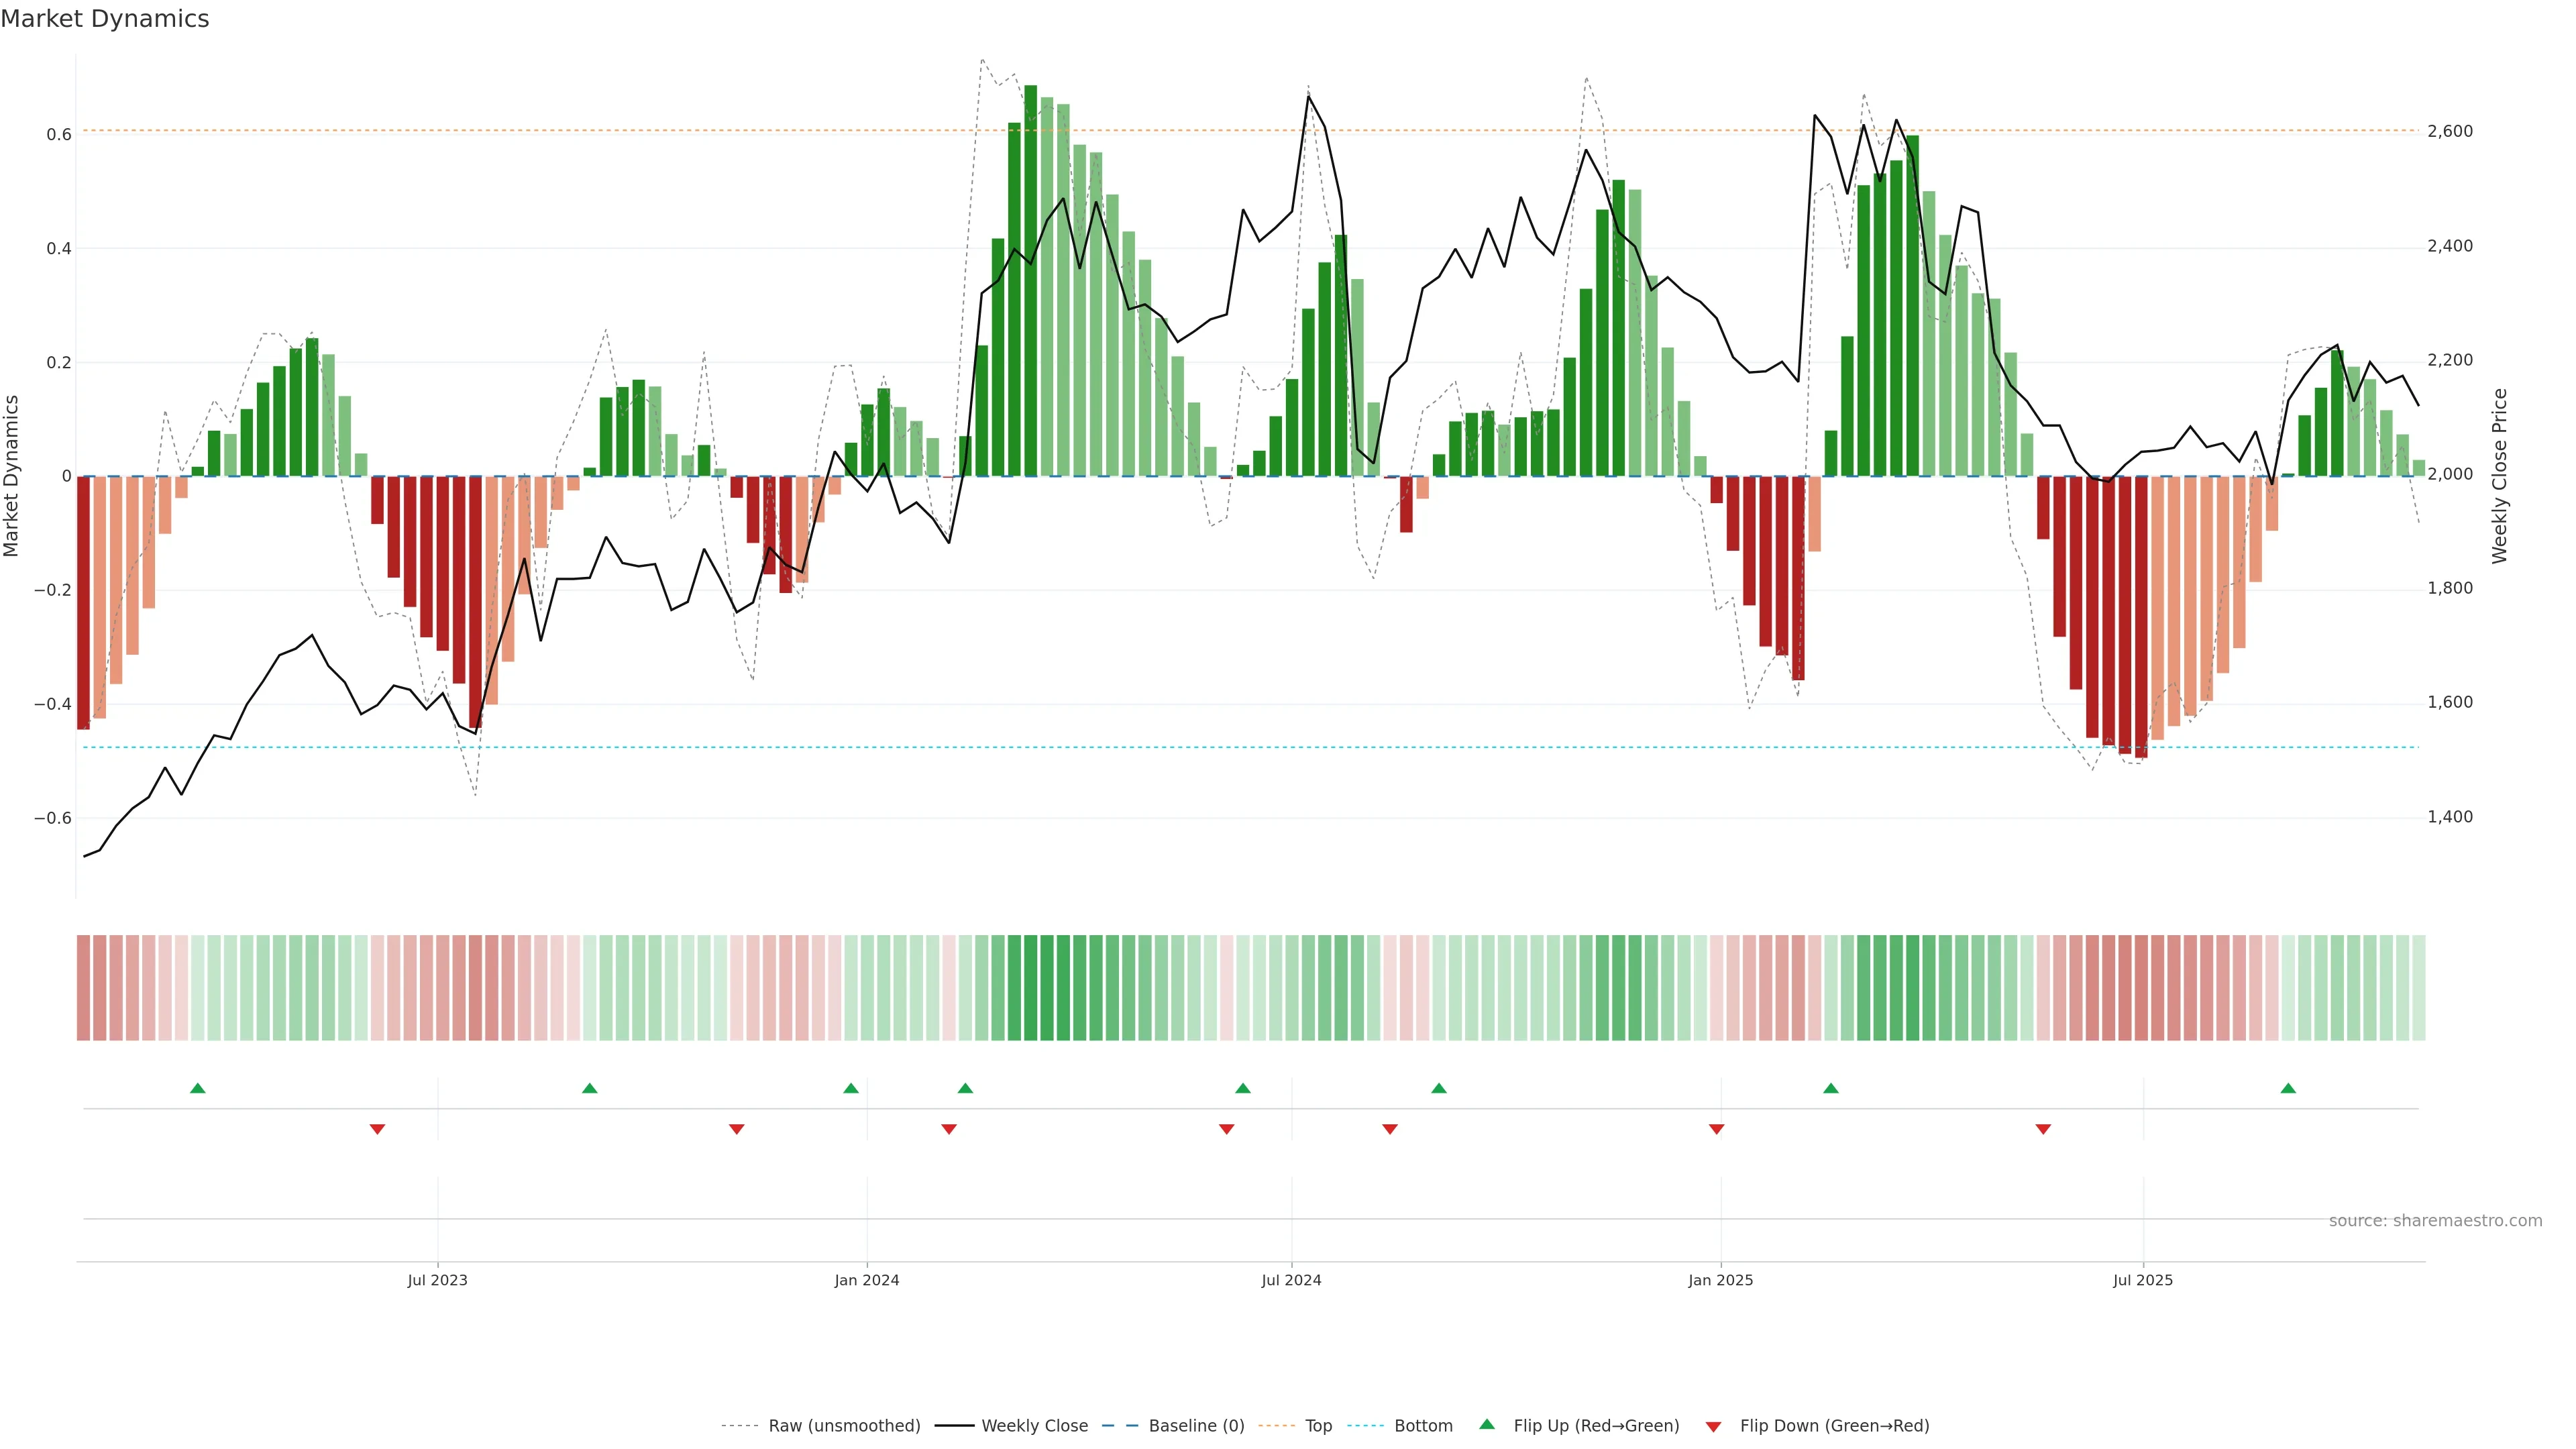Toggle the Weekly Close legend entry
The height and width of the screenshot is (1449, 2576).
click(x=1034, y=1426)
